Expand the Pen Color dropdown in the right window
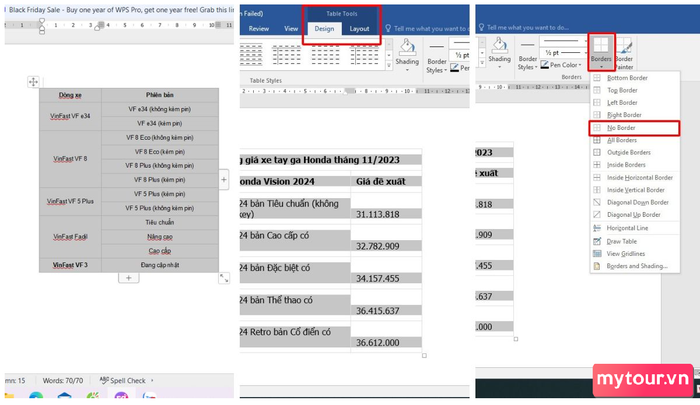The width and height of the screenshot is (700, 405). point(580,65)
